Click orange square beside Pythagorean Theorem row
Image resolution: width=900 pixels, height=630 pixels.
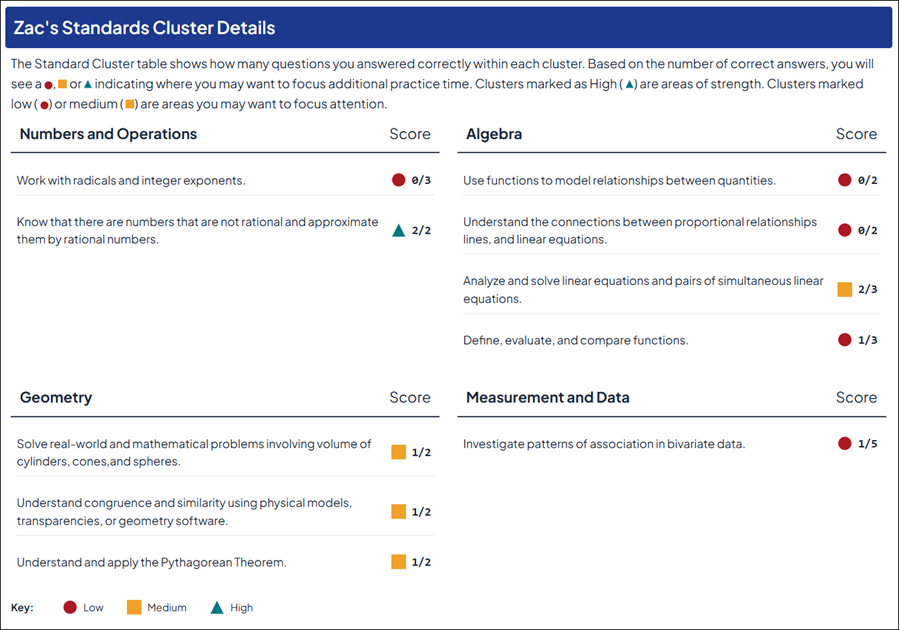[399, 562]
